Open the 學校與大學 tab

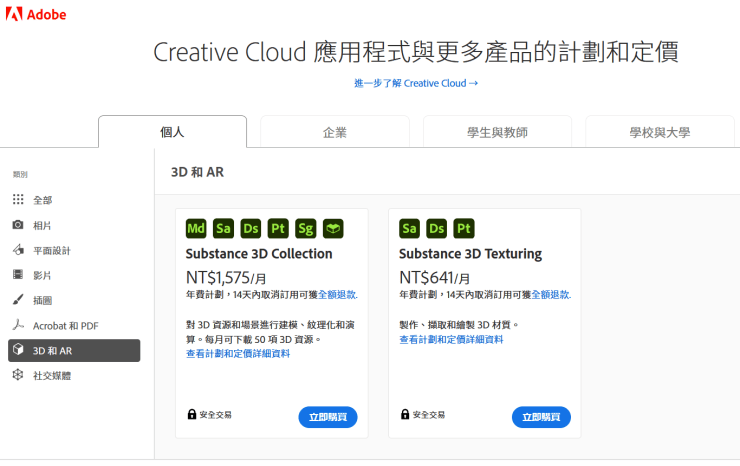tap(660, 132)
